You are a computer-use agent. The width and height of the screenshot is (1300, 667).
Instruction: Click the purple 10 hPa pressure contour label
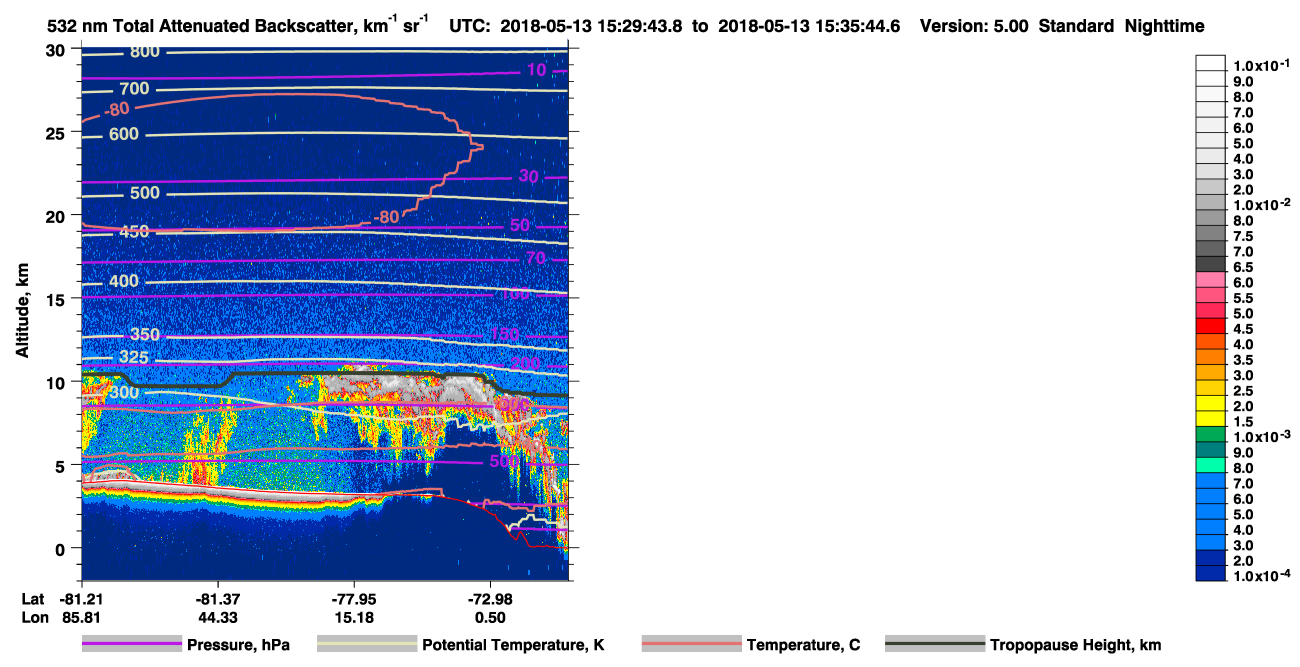click(537, 70)
